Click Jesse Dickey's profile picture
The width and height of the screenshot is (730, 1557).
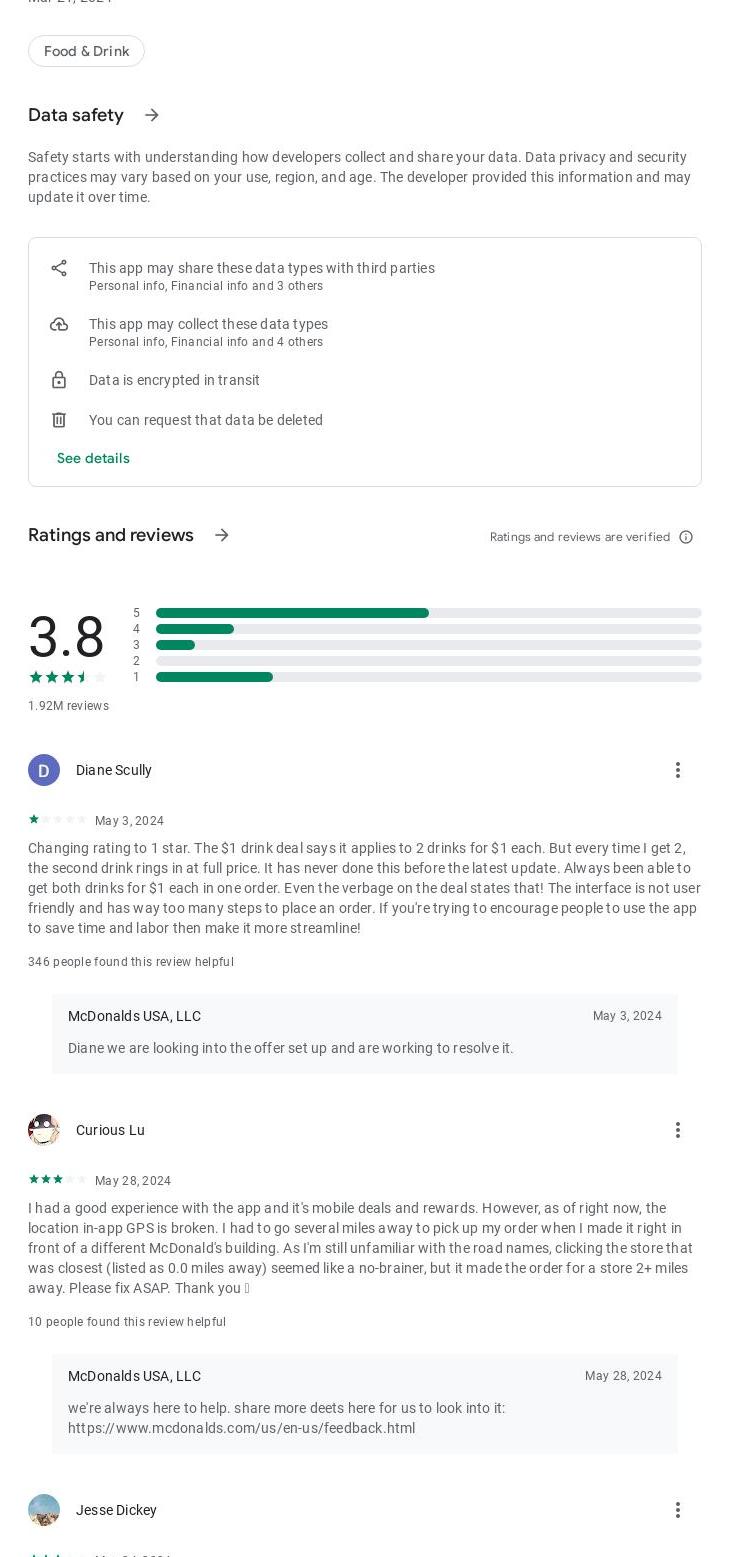[x=44, y=1510]
